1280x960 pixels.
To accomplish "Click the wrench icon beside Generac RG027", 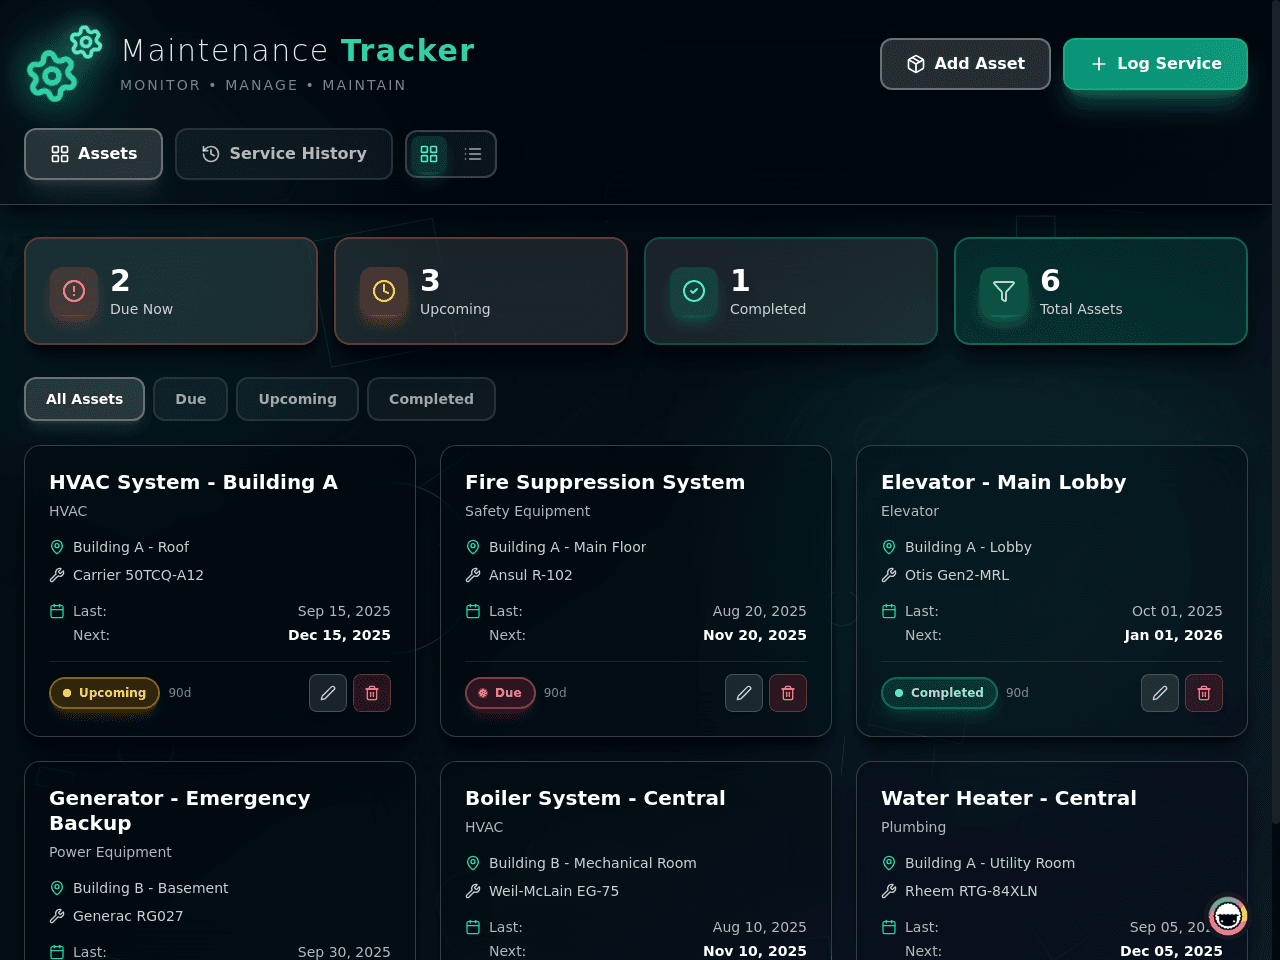I will tap(57, 916).
